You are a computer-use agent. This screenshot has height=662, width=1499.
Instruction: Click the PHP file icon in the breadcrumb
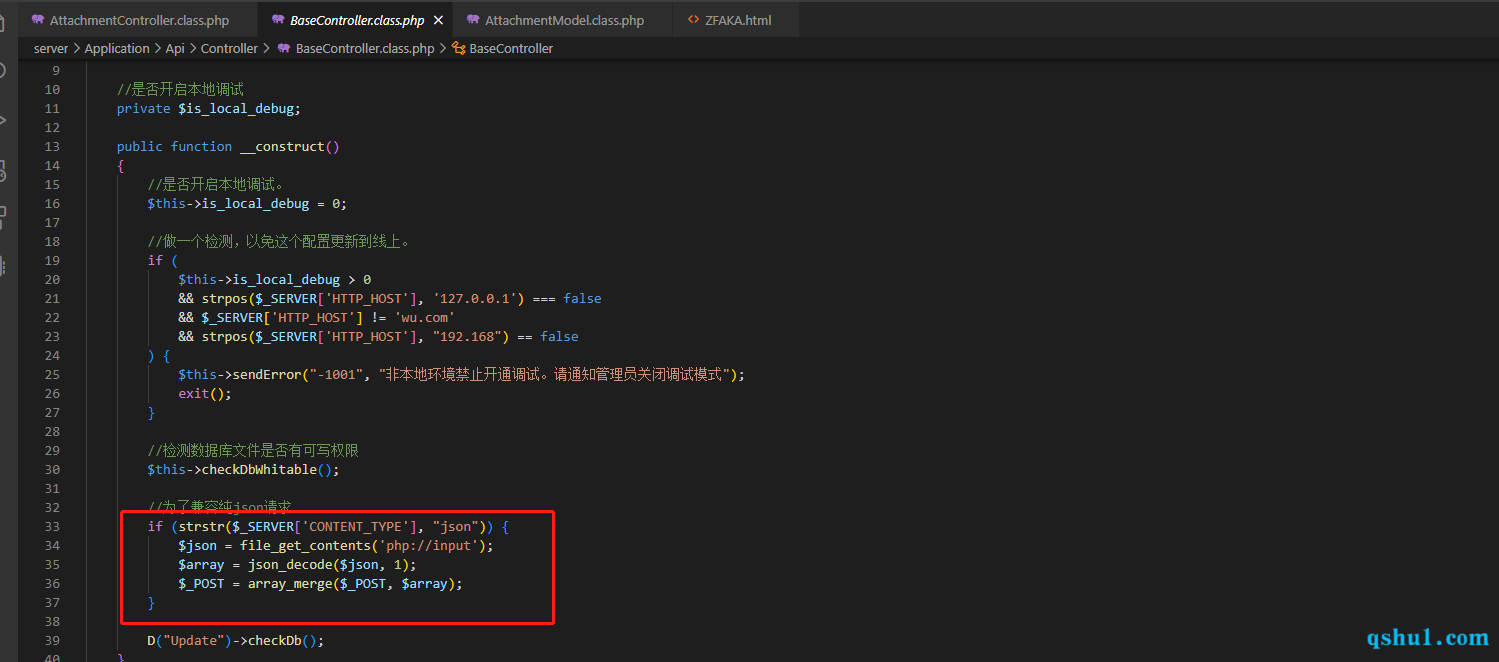point(284,48)
